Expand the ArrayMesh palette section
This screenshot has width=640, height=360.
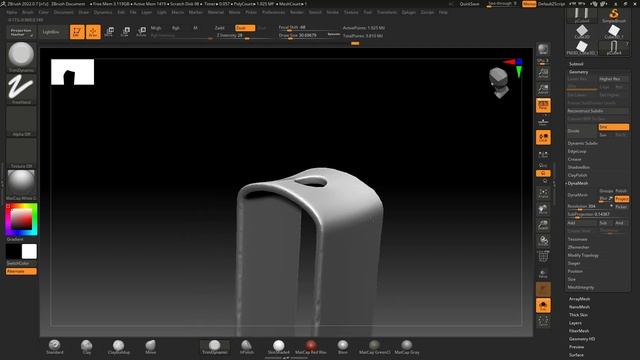point(579,299)
